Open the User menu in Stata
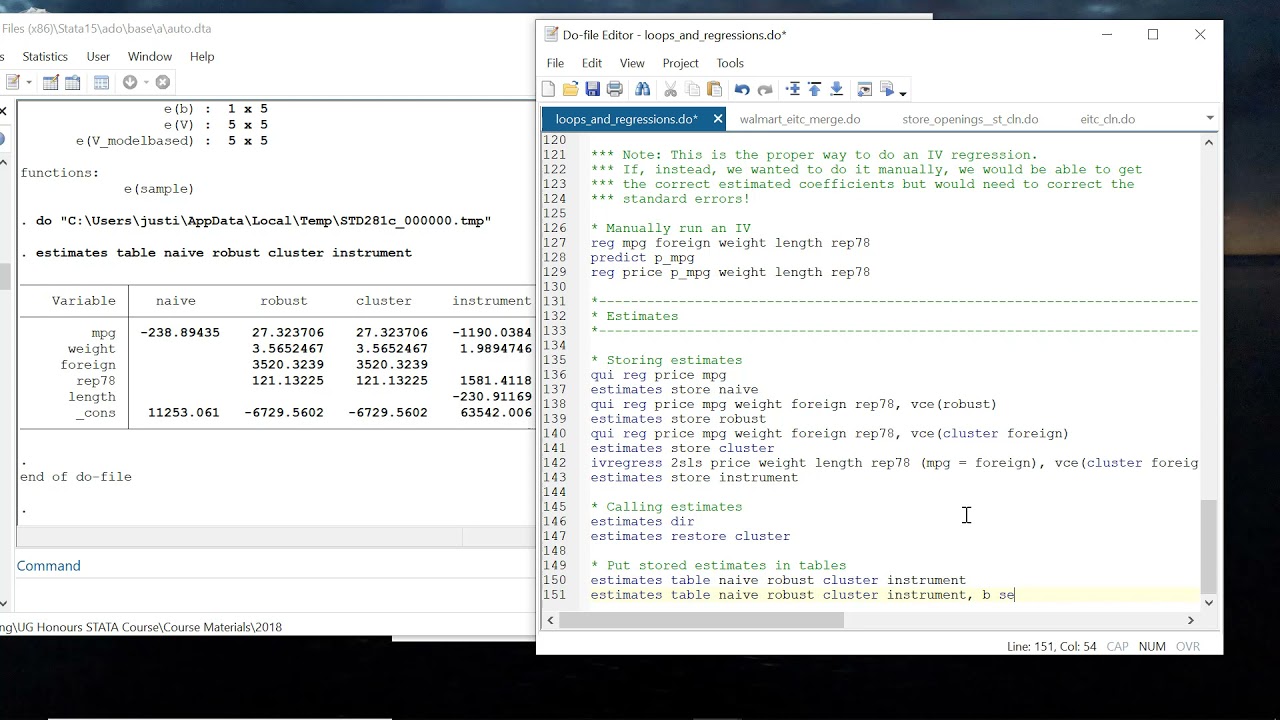This screenshot has width=1280, height=720. click(98, 56)
